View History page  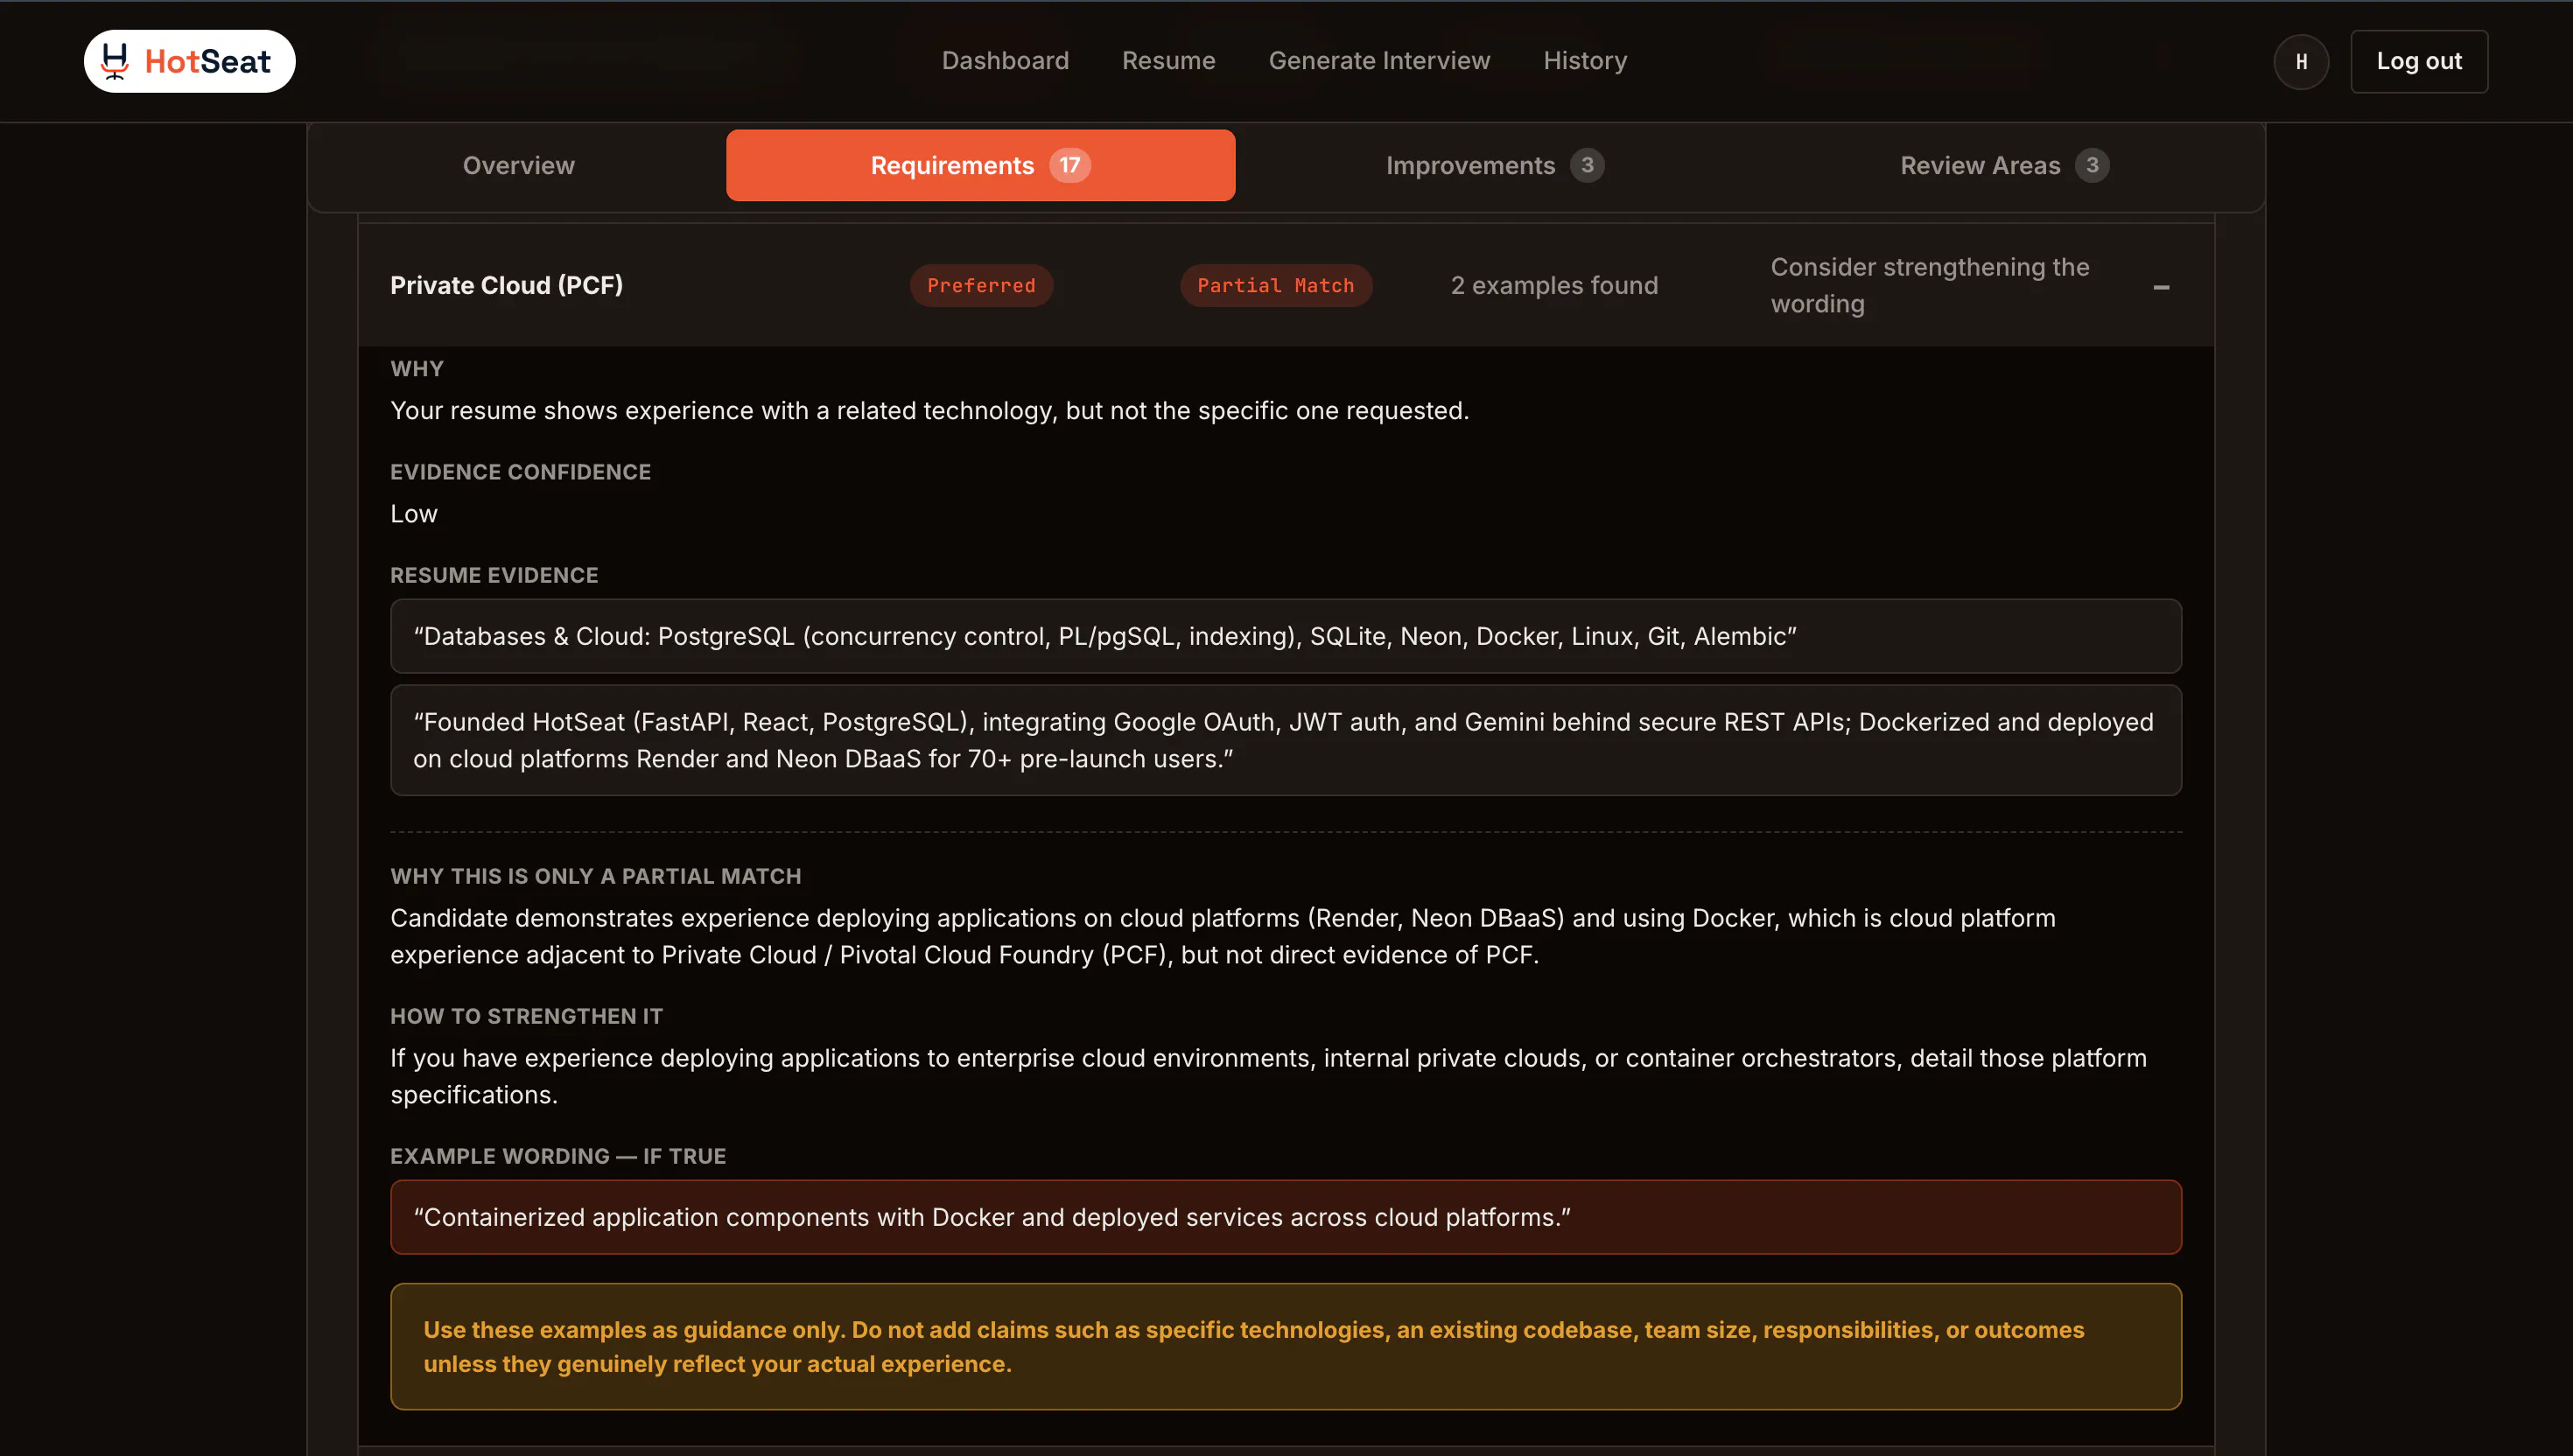[x=1584, y=61]
